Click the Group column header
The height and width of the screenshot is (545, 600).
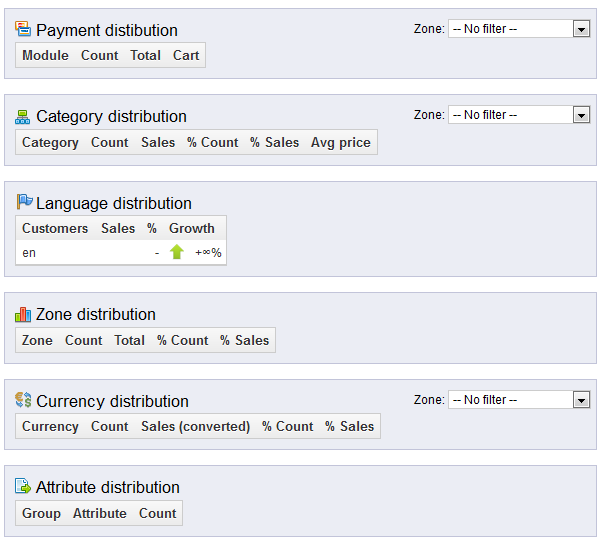41,514
